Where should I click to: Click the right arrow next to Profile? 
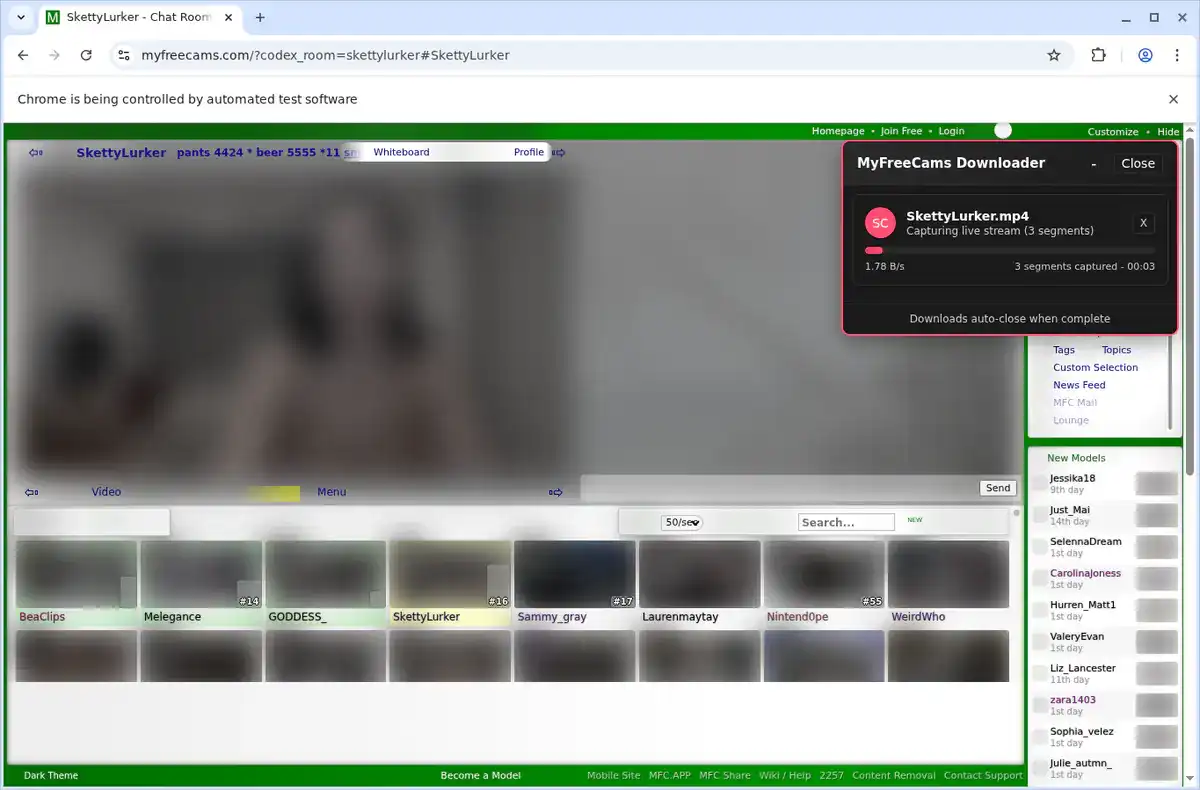coord(559,153)
